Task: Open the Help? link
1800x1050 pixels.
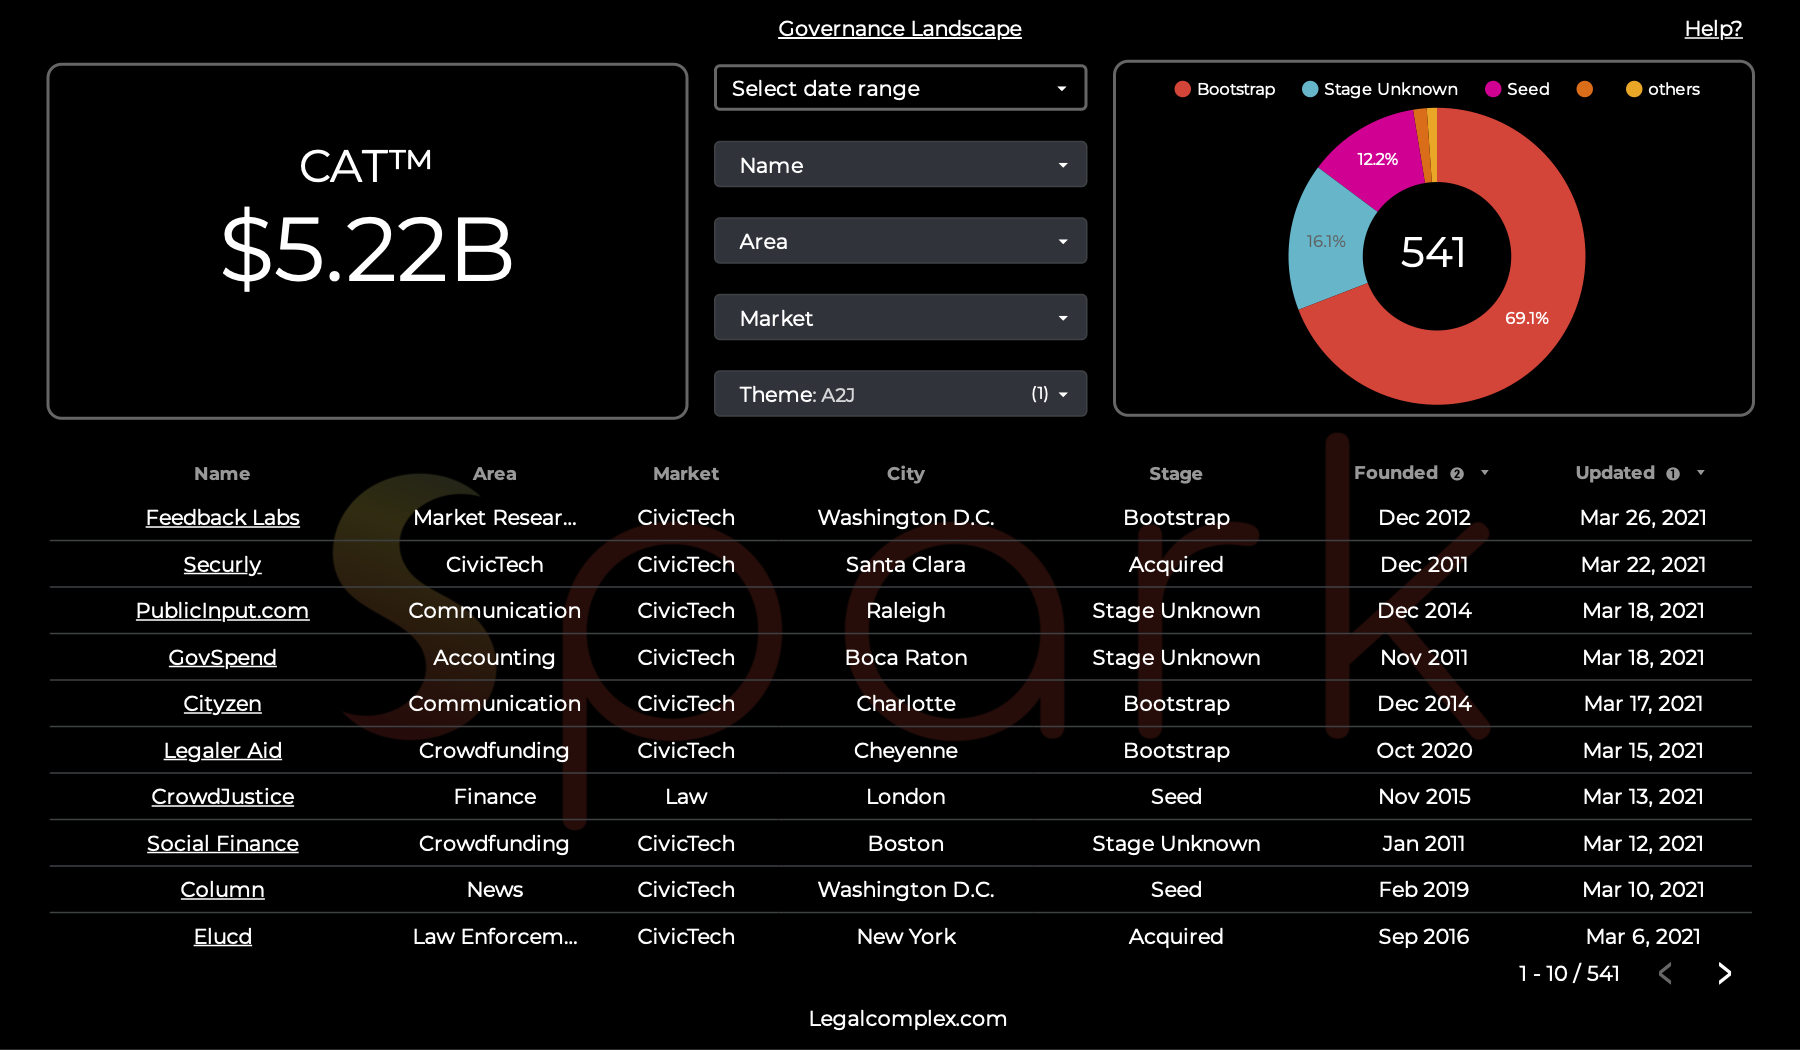Action: tap(1713, 29)
